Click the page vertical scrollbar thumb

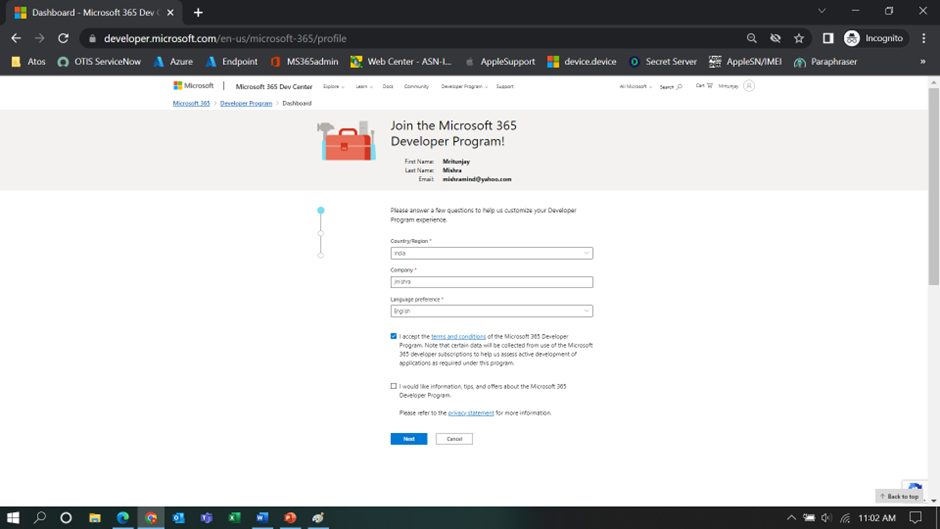point(933,186)
